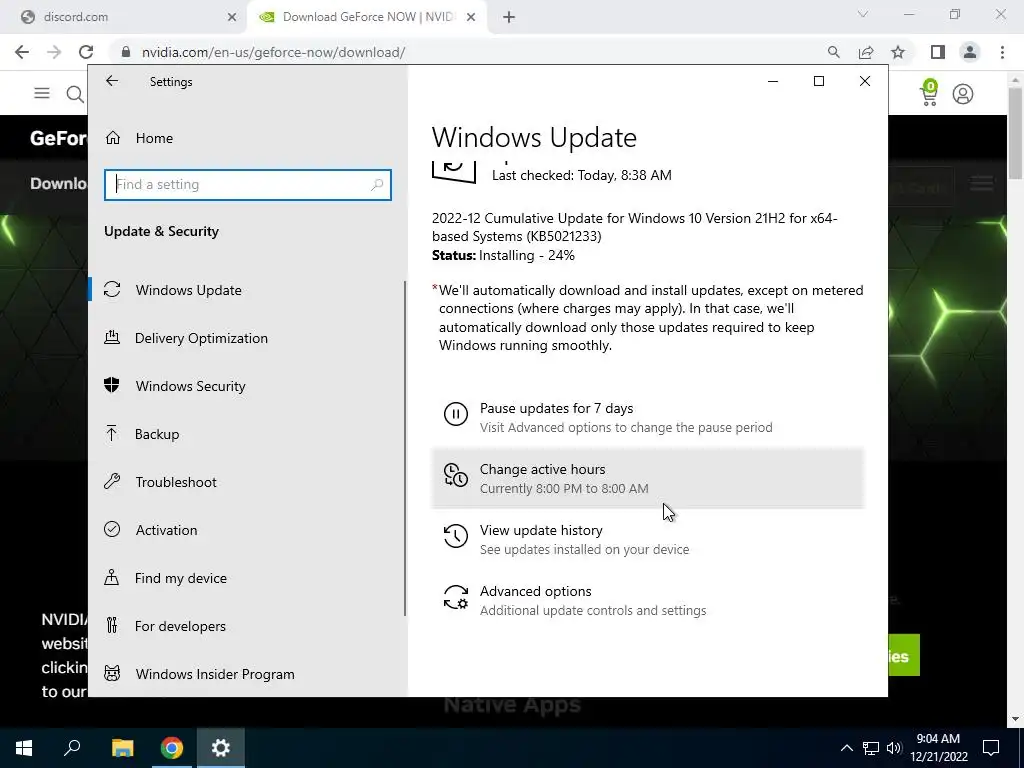Click the For developers tools icon
1024x768 pixels.
[x=112, y=626]
